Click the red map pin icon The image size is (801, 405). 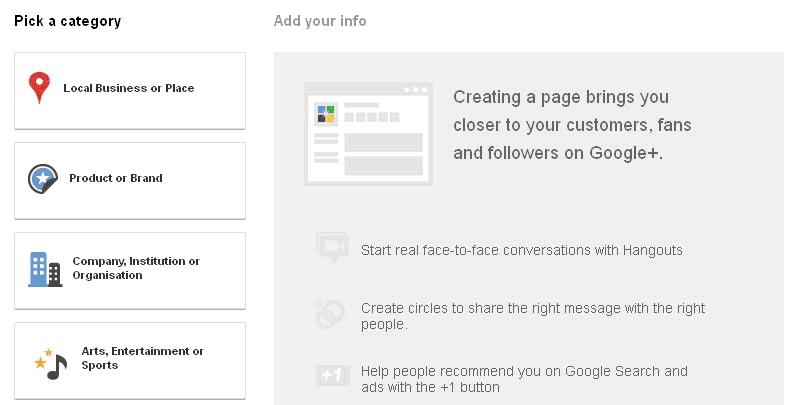click(39, 88)
